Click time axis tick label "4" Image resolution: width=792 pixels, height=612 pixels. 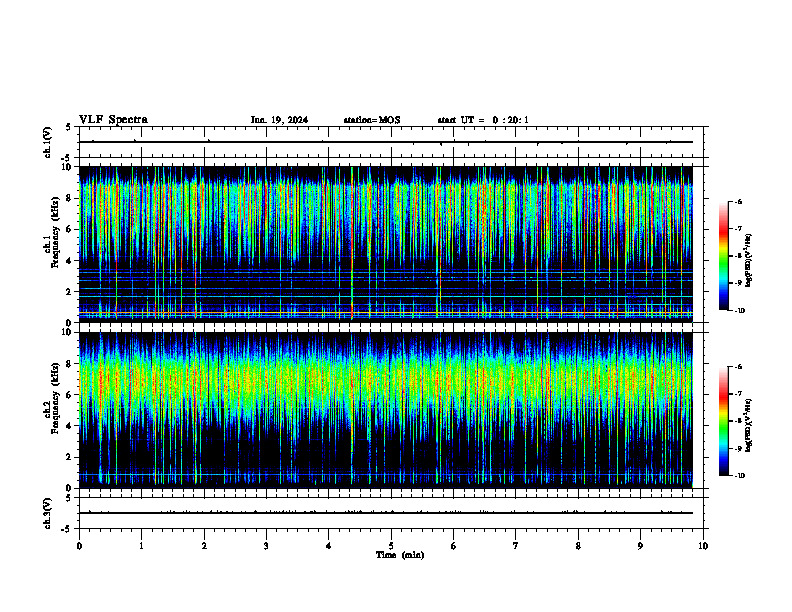point(329,546)
